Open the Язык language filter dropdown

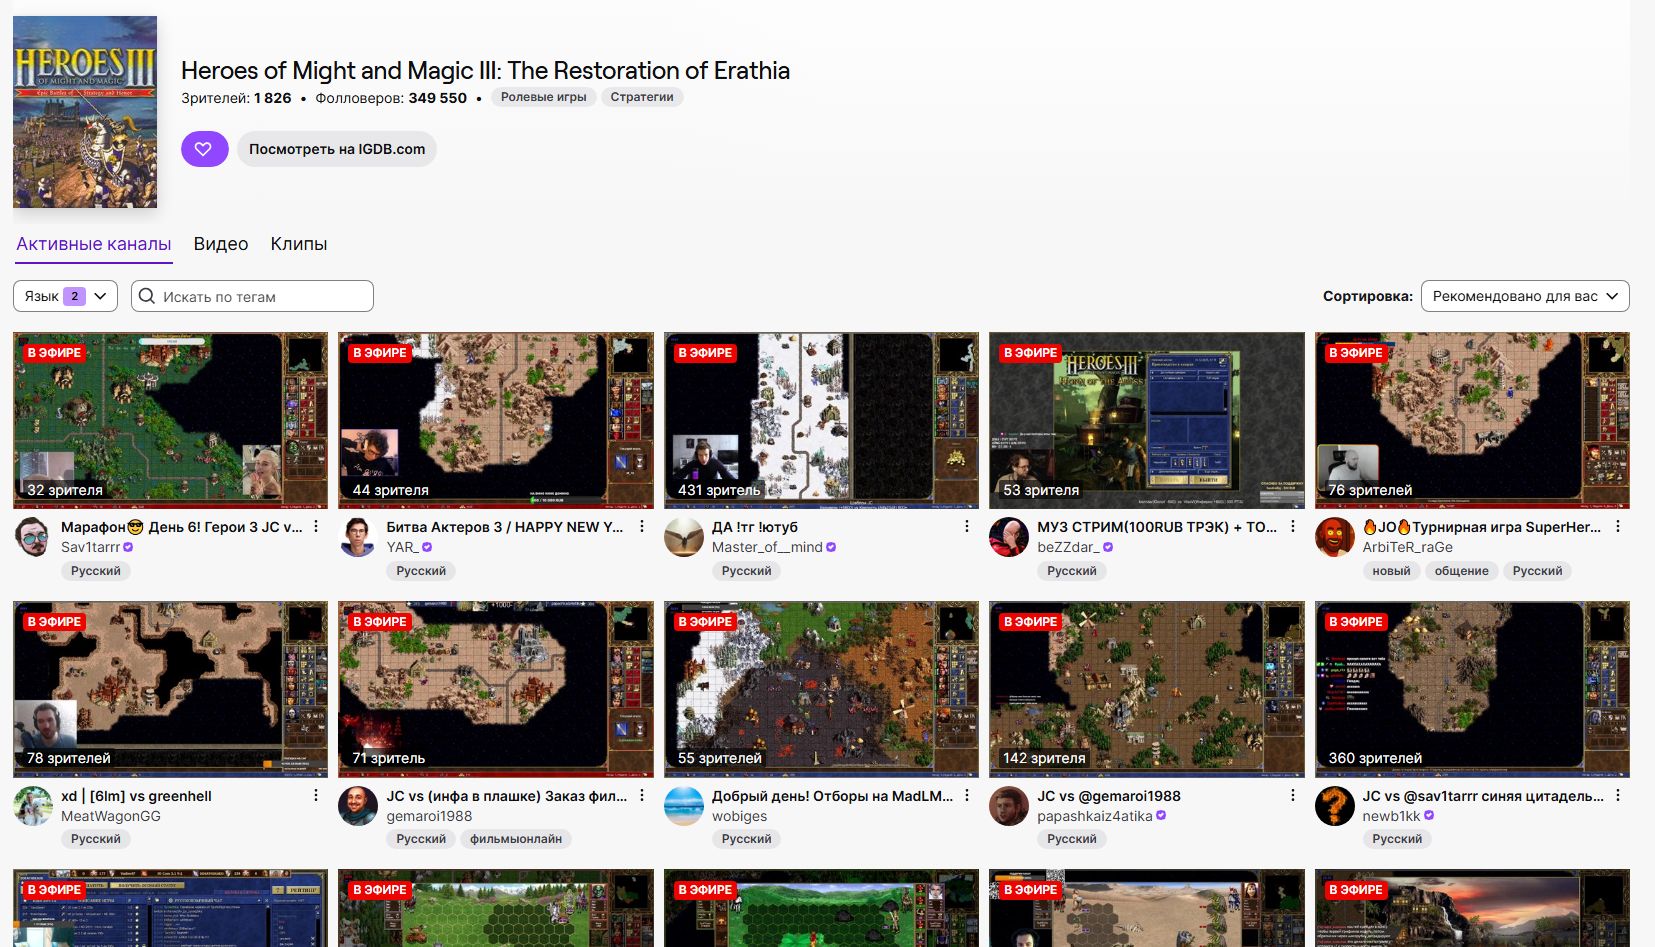pos(65,296)
